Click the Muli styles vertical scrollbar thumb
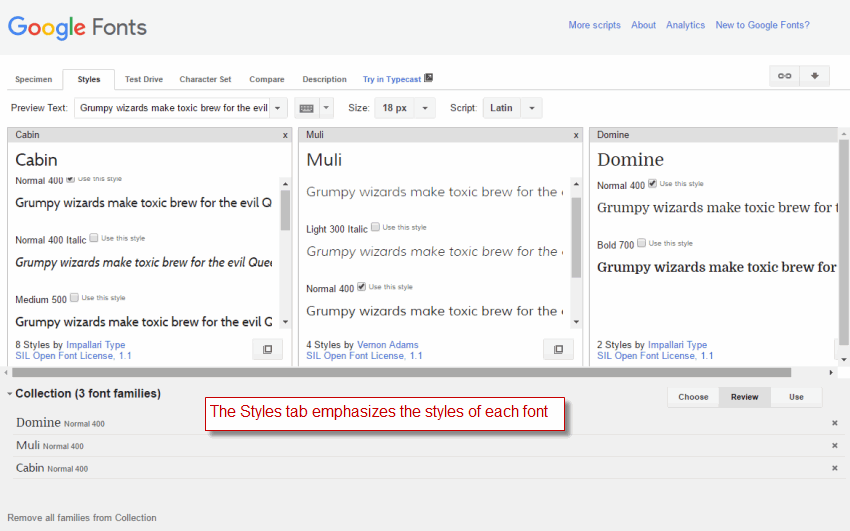Image resolution: width=850 pixels, height=531 pixels. click(576, 237)
